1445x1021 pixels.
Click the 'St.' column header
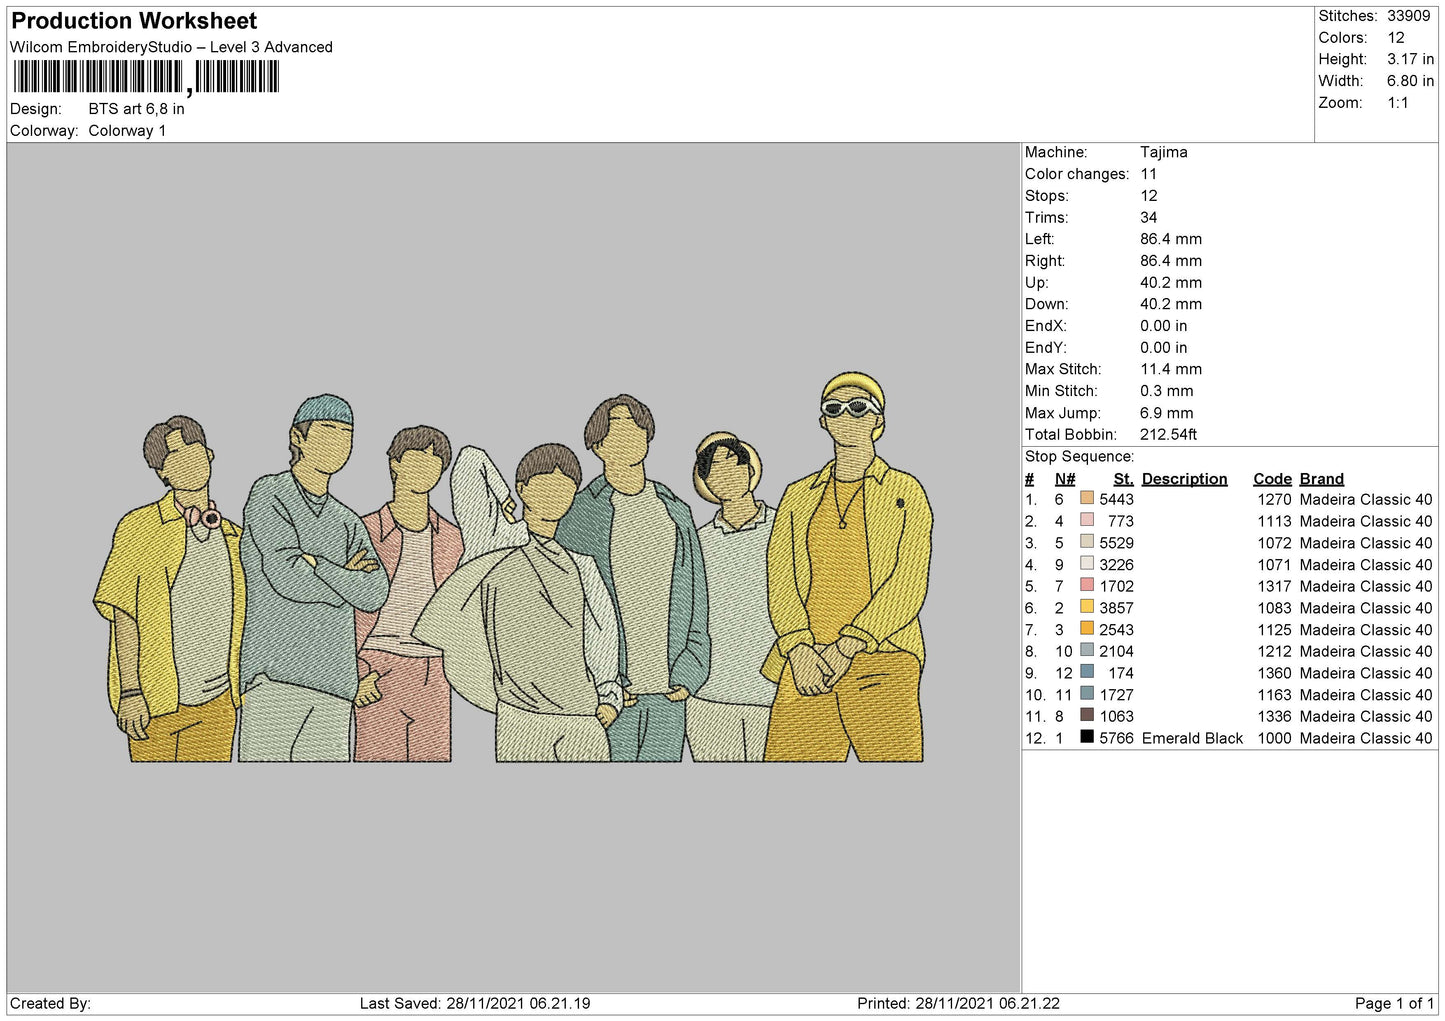coord(1123,479)
